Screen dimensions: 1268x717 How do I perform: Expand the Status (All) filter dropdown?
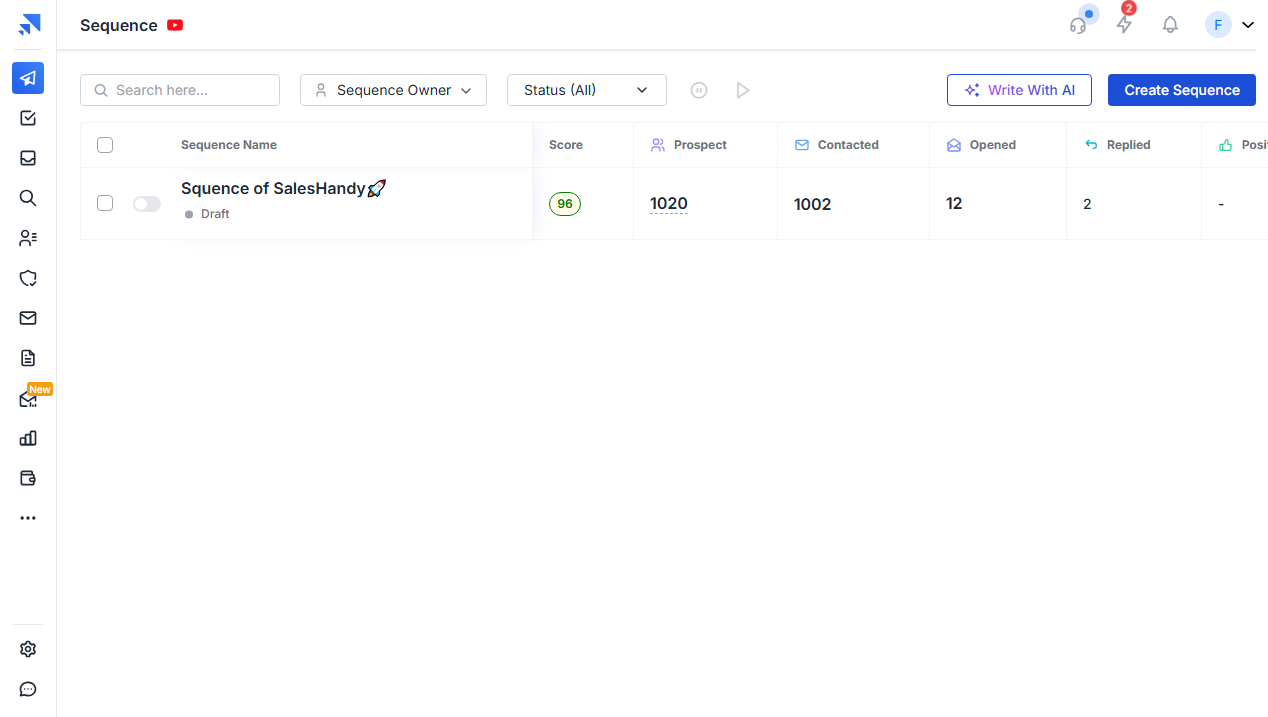tap(586, 90)
